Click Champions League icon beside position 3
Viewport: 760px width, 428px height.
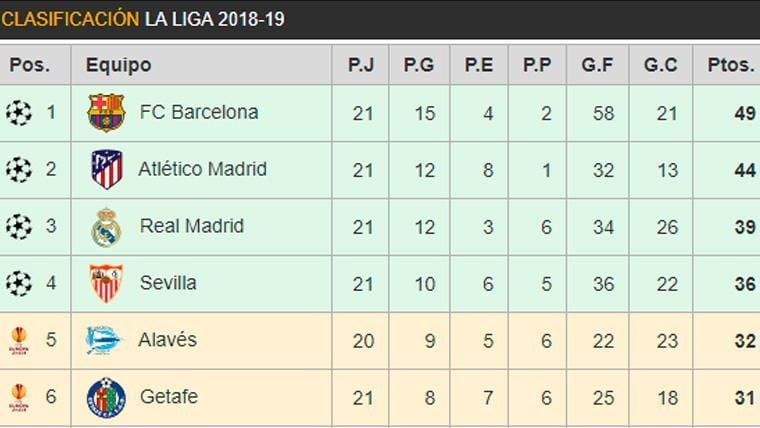pyautogui.click(x=19, y=227)
